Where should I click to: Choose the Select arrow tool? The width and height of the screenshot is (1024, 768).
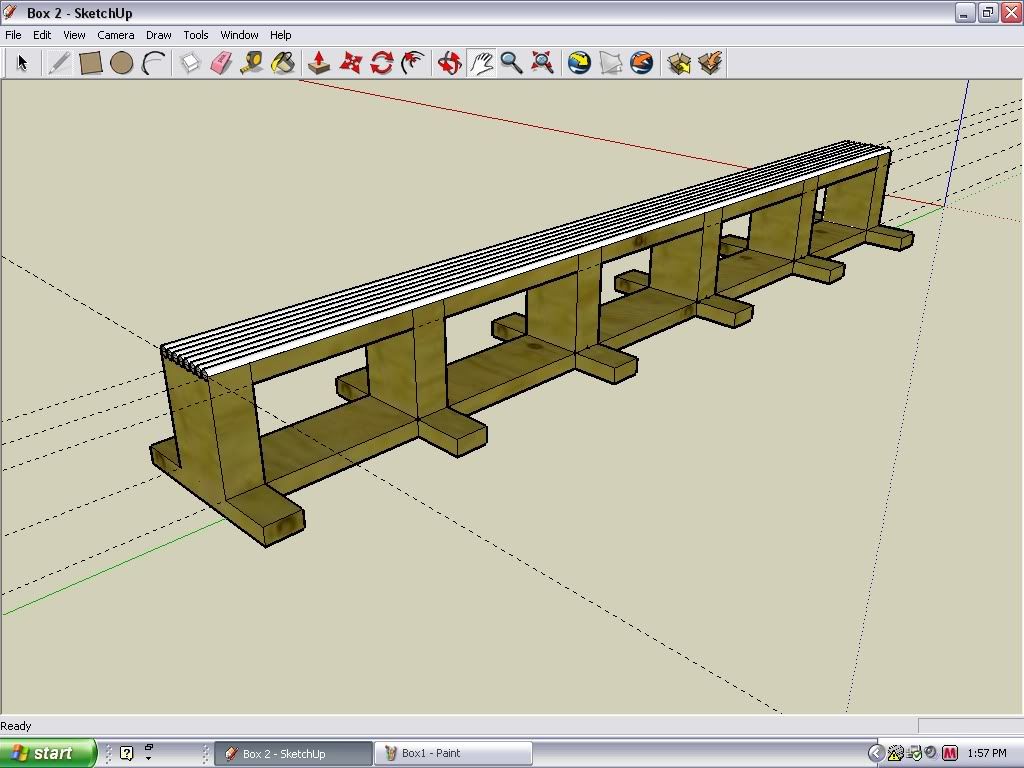[22, 63]
